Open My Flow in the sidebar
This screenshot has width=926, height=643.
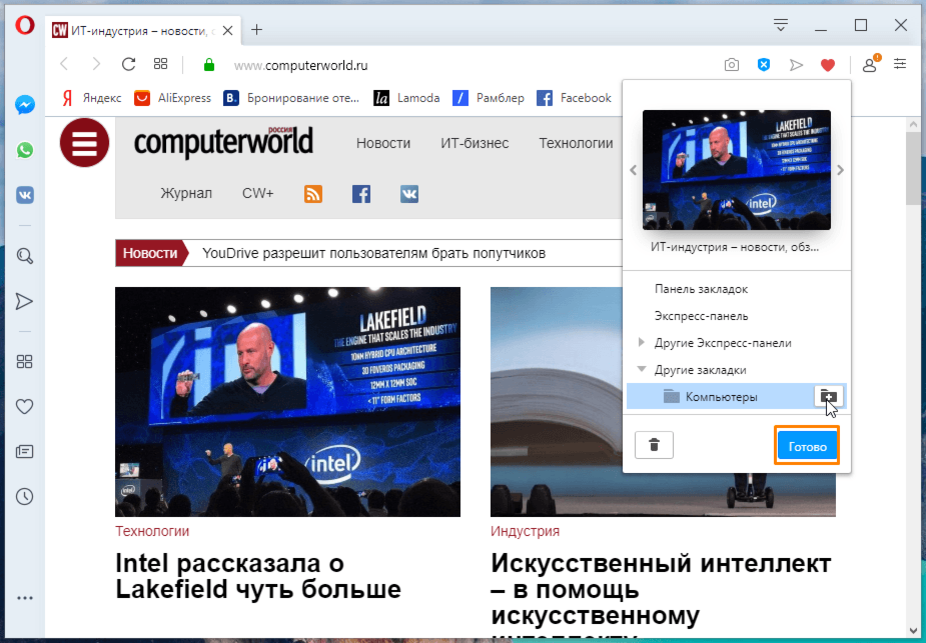[24, 302]
